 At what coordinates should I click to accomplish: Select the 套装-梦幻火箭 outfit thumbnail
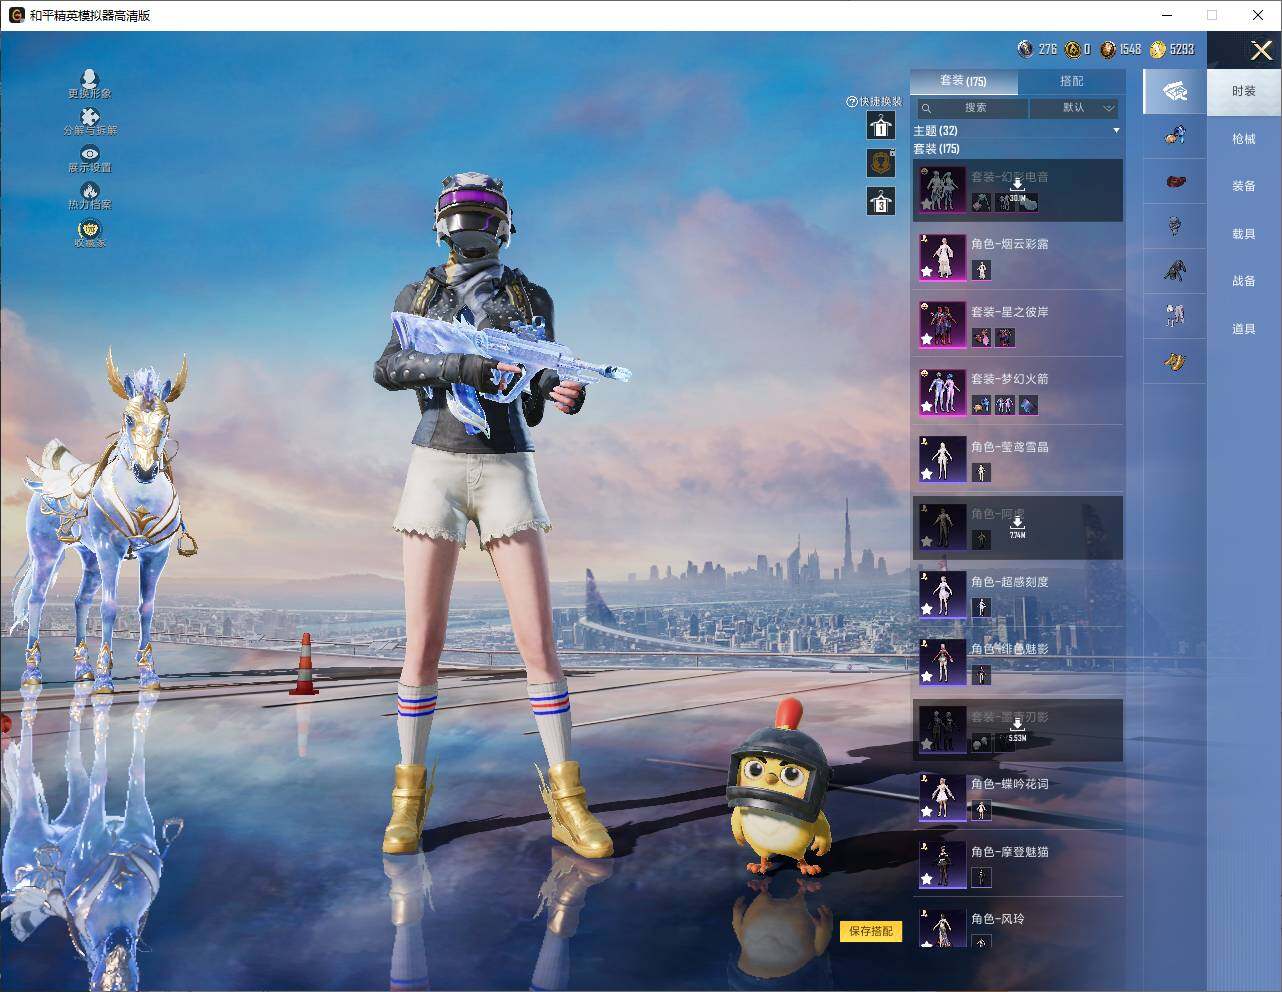tap(942, 391)
